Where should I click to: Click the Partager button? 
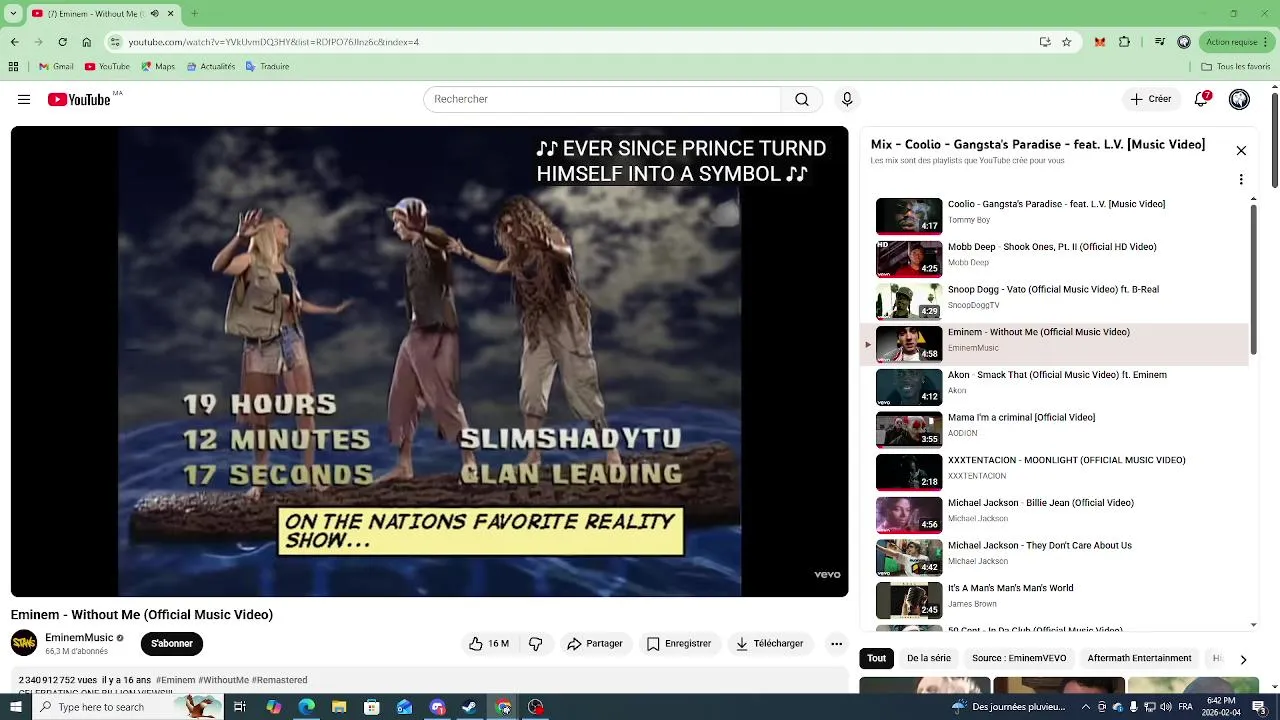tap(595, 644)
